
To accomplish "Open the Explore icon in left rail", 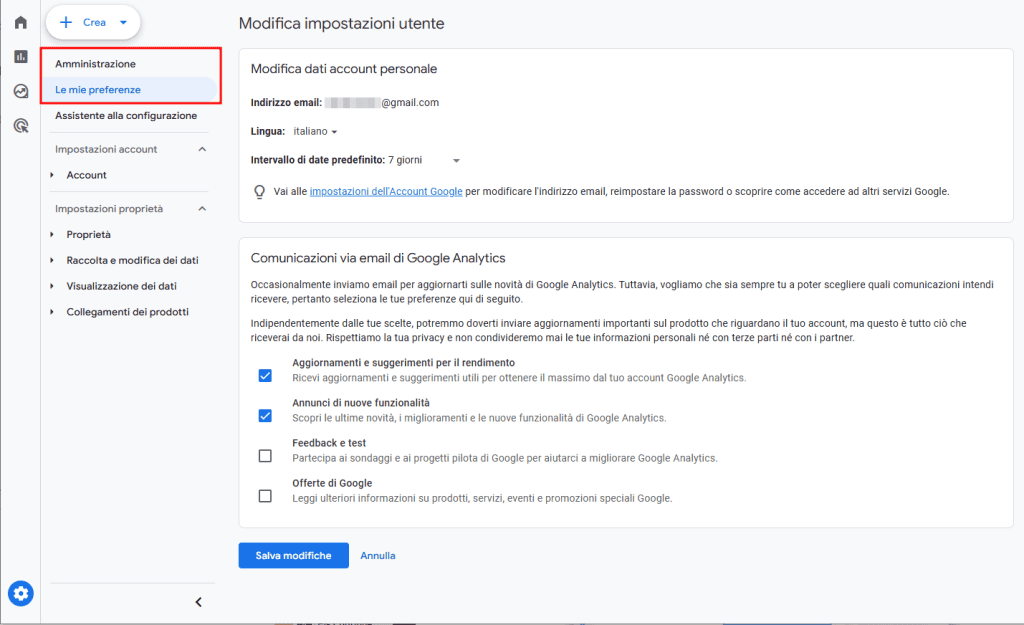I will pos(21,91).
